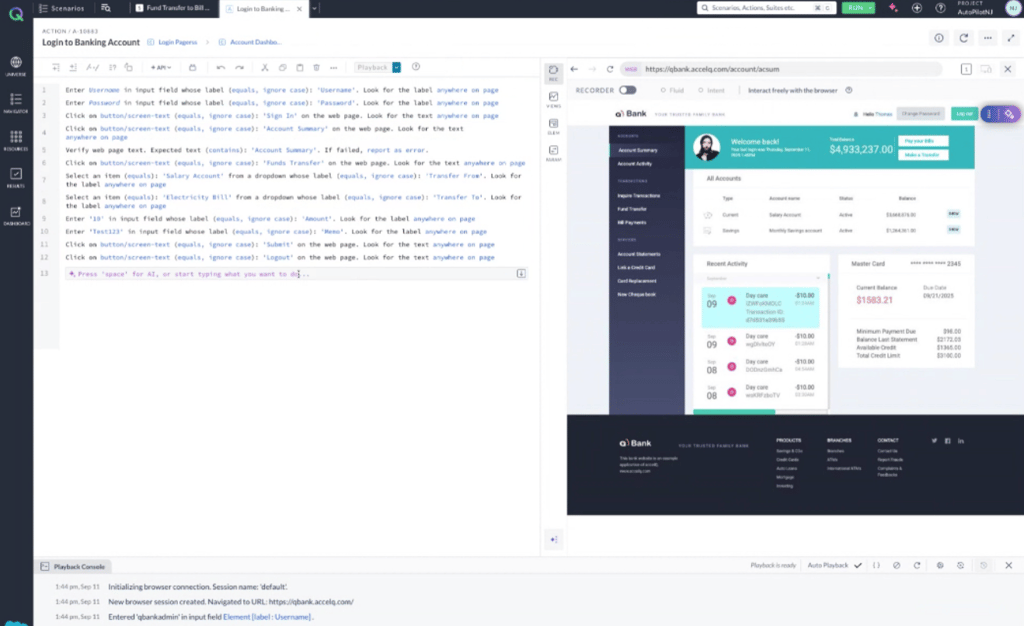Close the Playback Console panel
Viewport: 1024px width, 626px height.
tap(1009, 565)
